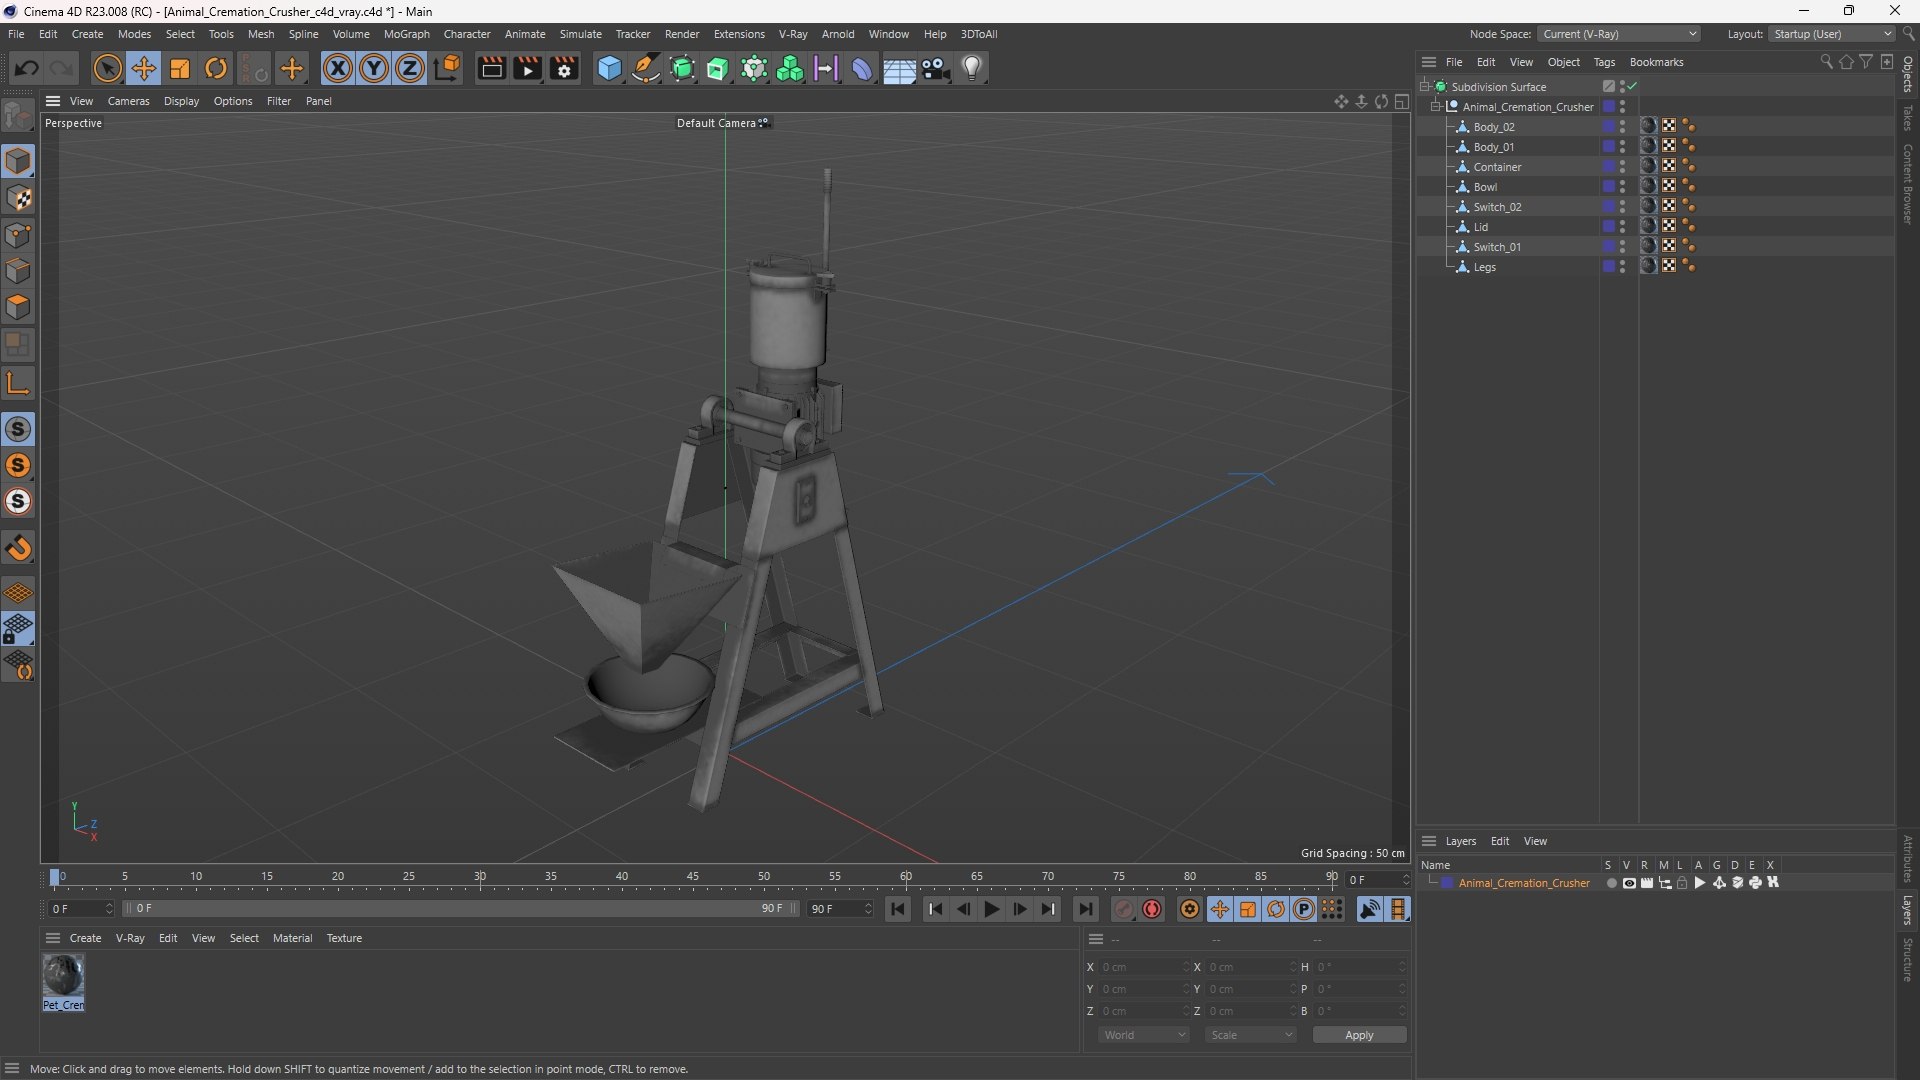
Task: Collapse Animal_Cremation_Crusher null tree node
Action: click(1436, 107)
